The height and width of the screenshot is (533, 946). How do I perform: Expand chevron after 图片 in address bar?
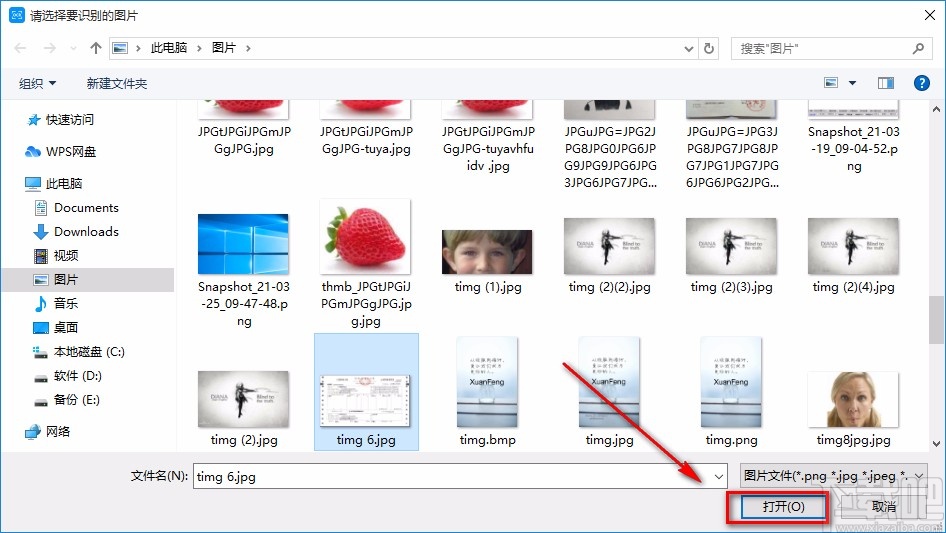[248, 48]
